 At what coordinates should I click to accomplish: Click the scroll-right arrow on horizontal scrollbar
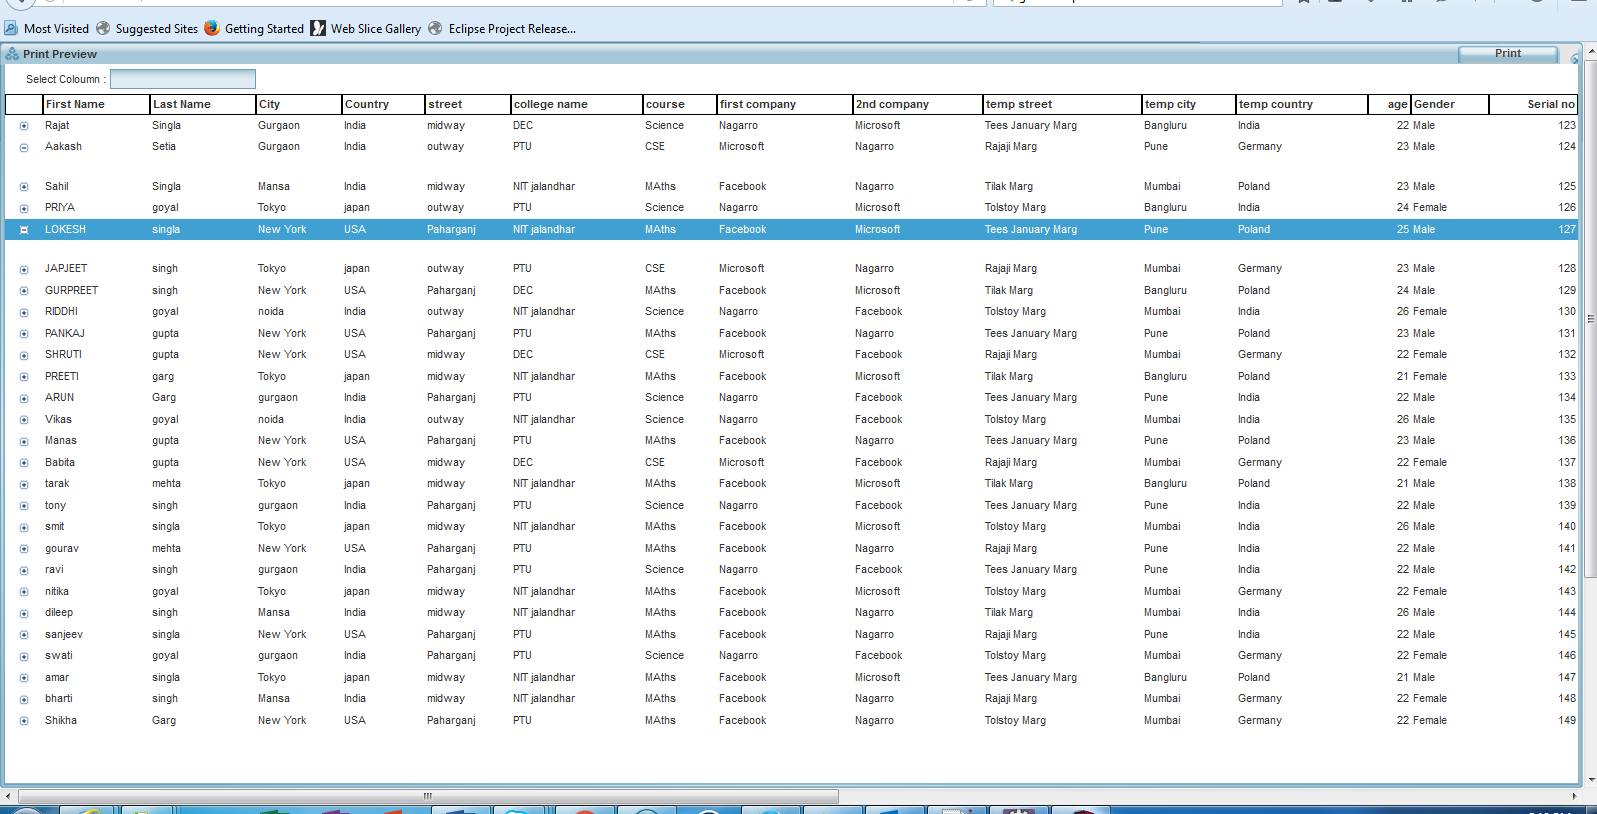coord(1574,797)
